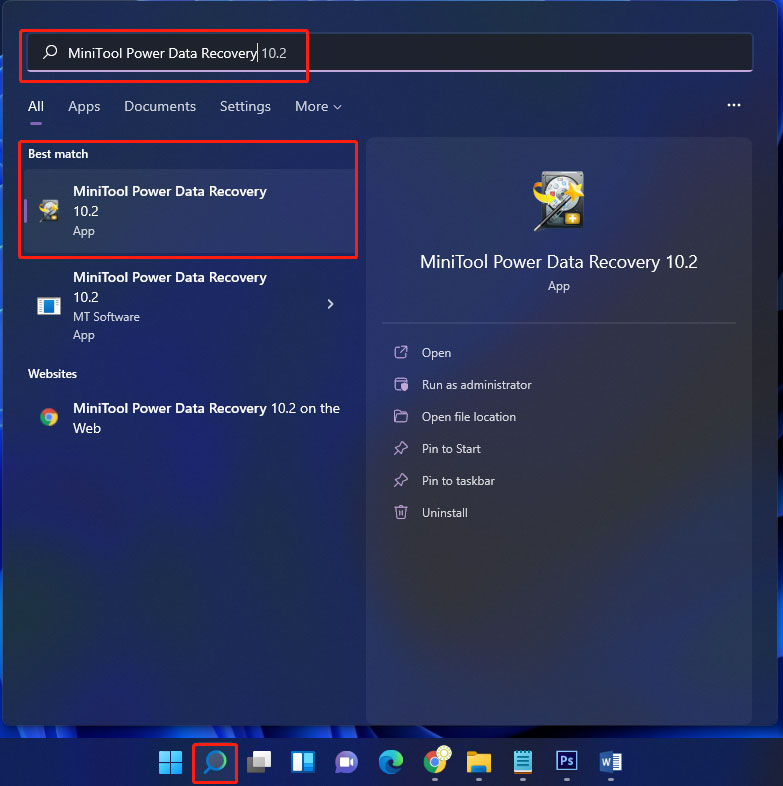Switch to the Documents tab
This screenshot has width=783, height=786.
160,107
